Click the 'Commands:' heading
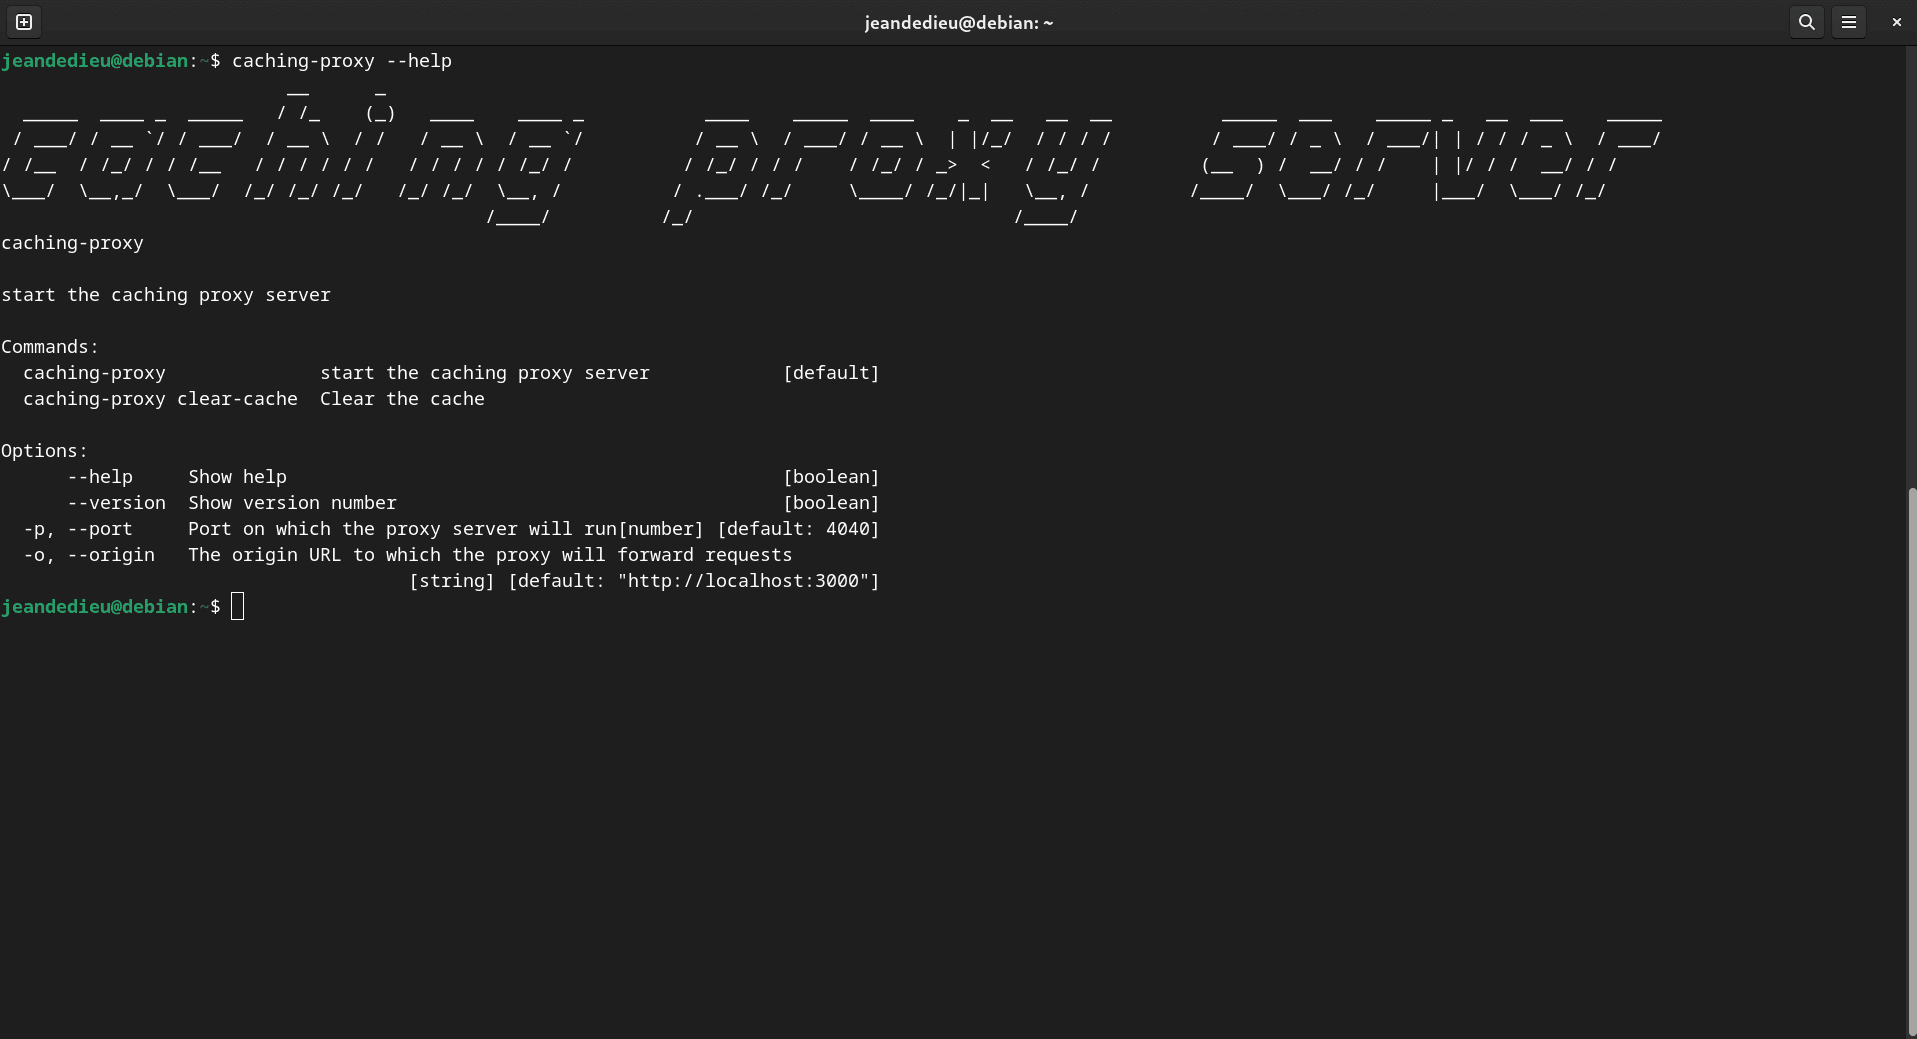 tap(50, 347)
